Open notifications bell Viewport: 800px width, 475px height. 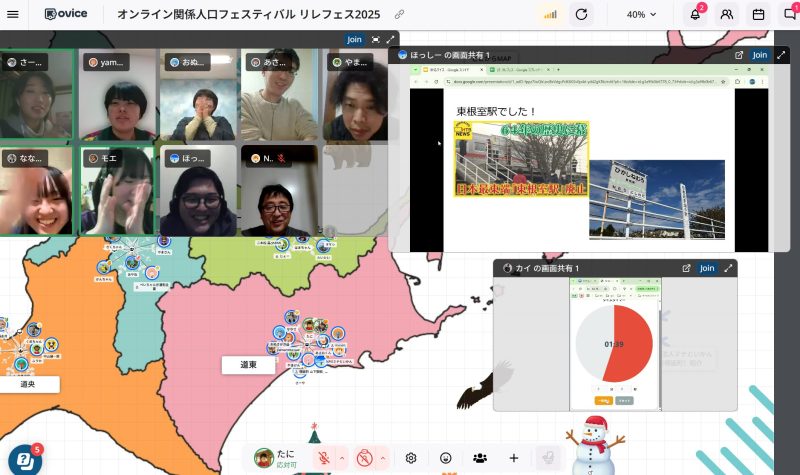tap(694, 15)
